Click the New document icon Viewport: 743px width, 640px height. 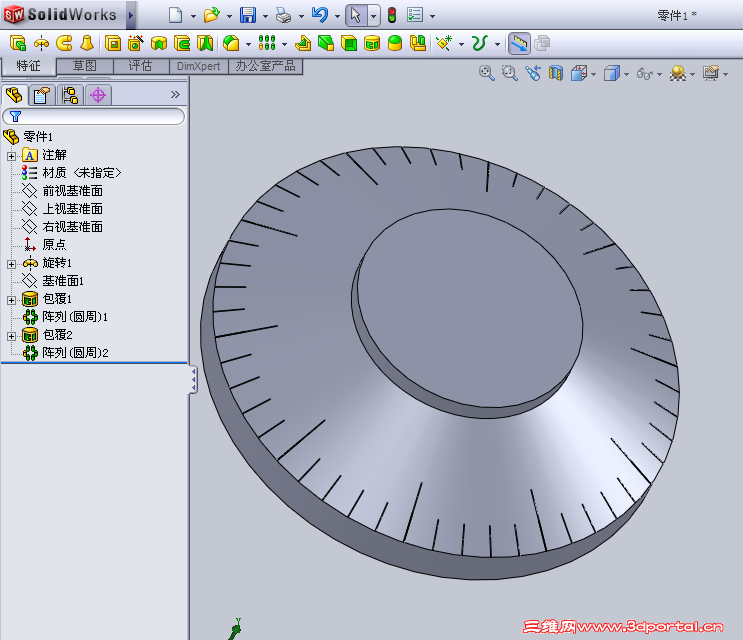176,15
